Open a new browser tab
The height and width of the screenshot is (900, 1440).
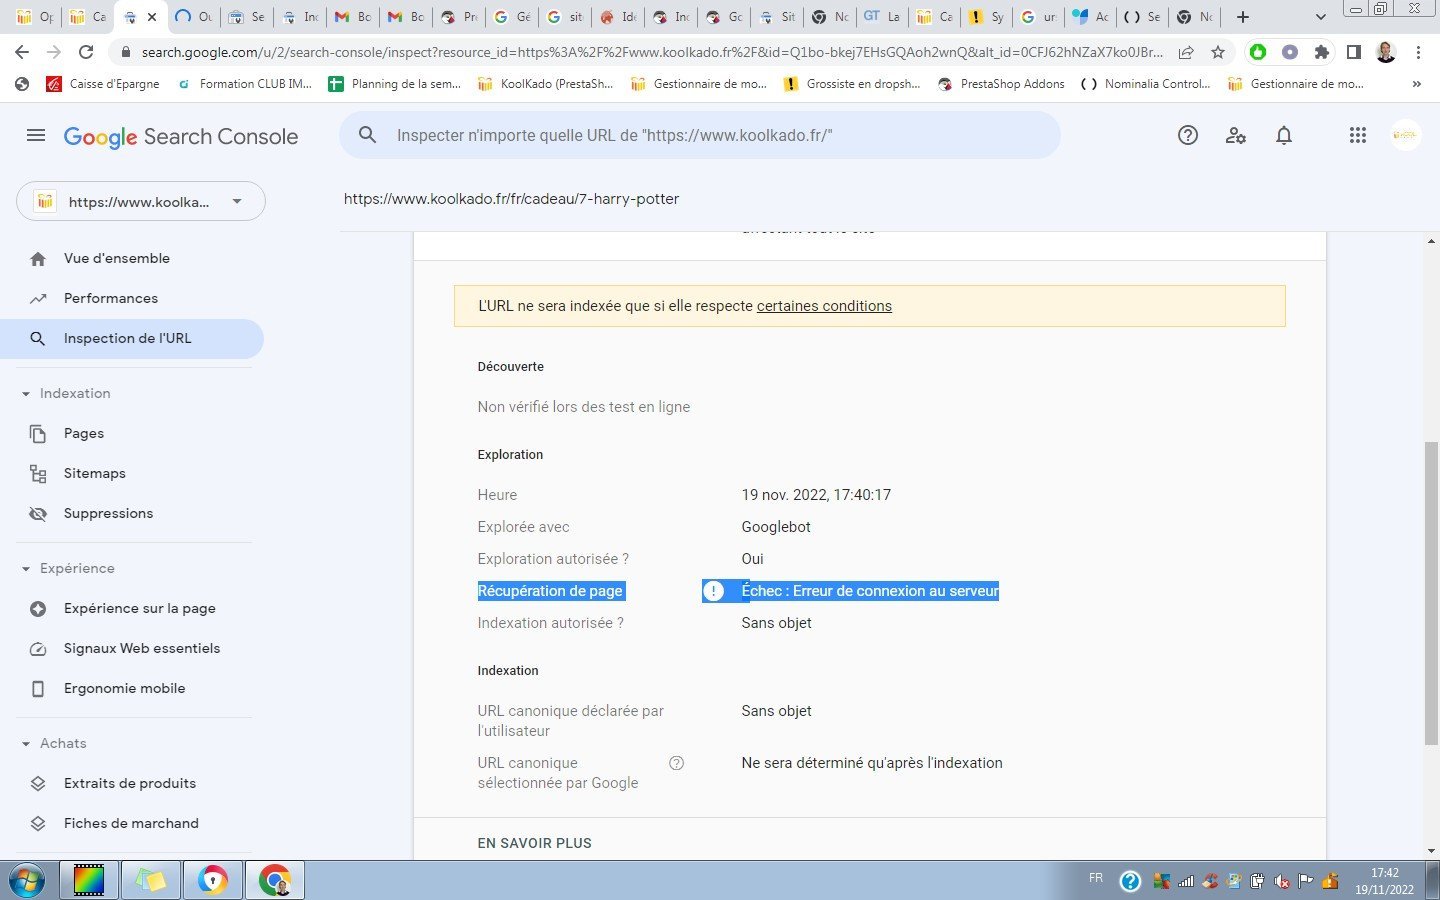click(x=1243, y=17)
